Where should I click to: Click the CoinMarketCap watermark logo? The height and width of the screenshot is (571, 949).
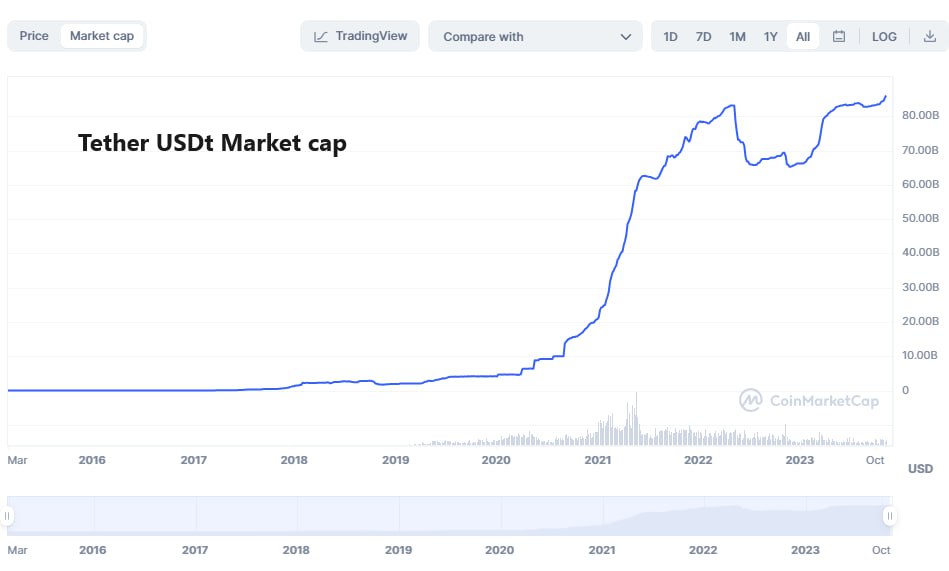point(751,400)
